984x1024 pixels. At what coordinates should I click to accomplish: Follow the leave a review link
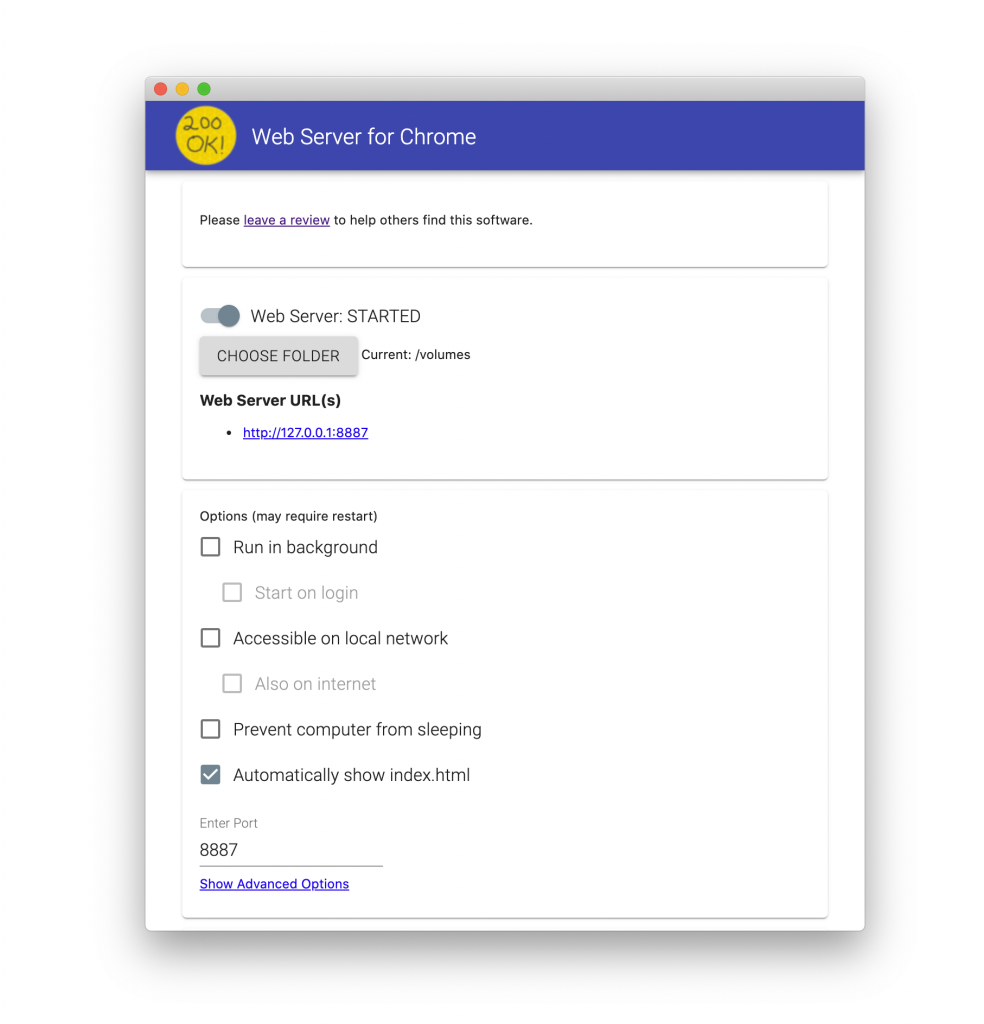pyautogui.click(x=287, y=220)
